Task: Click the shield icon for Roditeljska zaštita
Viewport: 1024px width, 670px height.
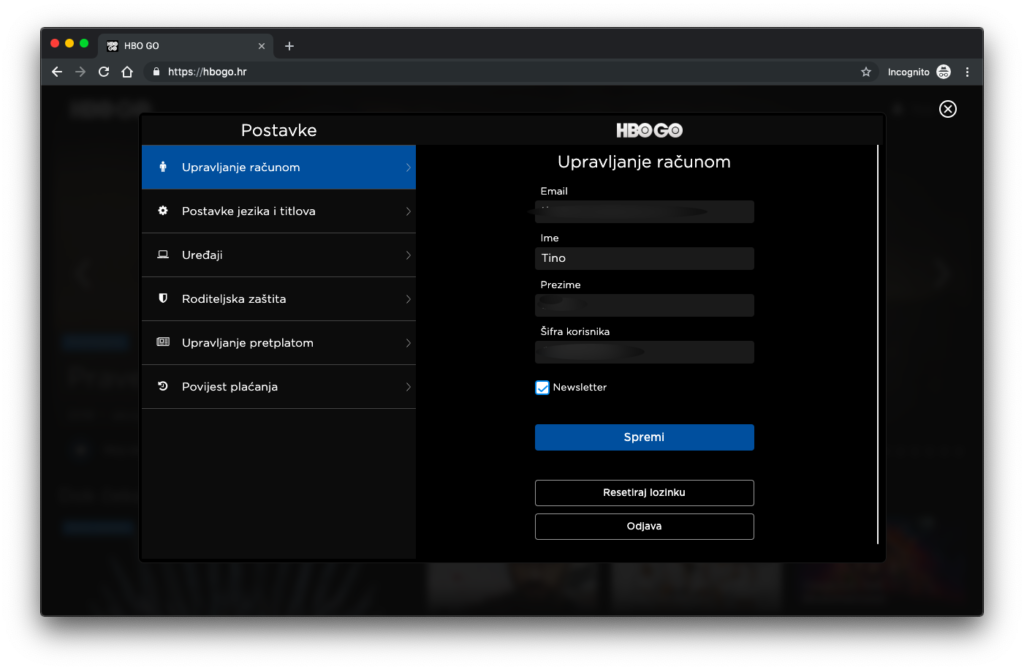Action: tap(163, 299)
